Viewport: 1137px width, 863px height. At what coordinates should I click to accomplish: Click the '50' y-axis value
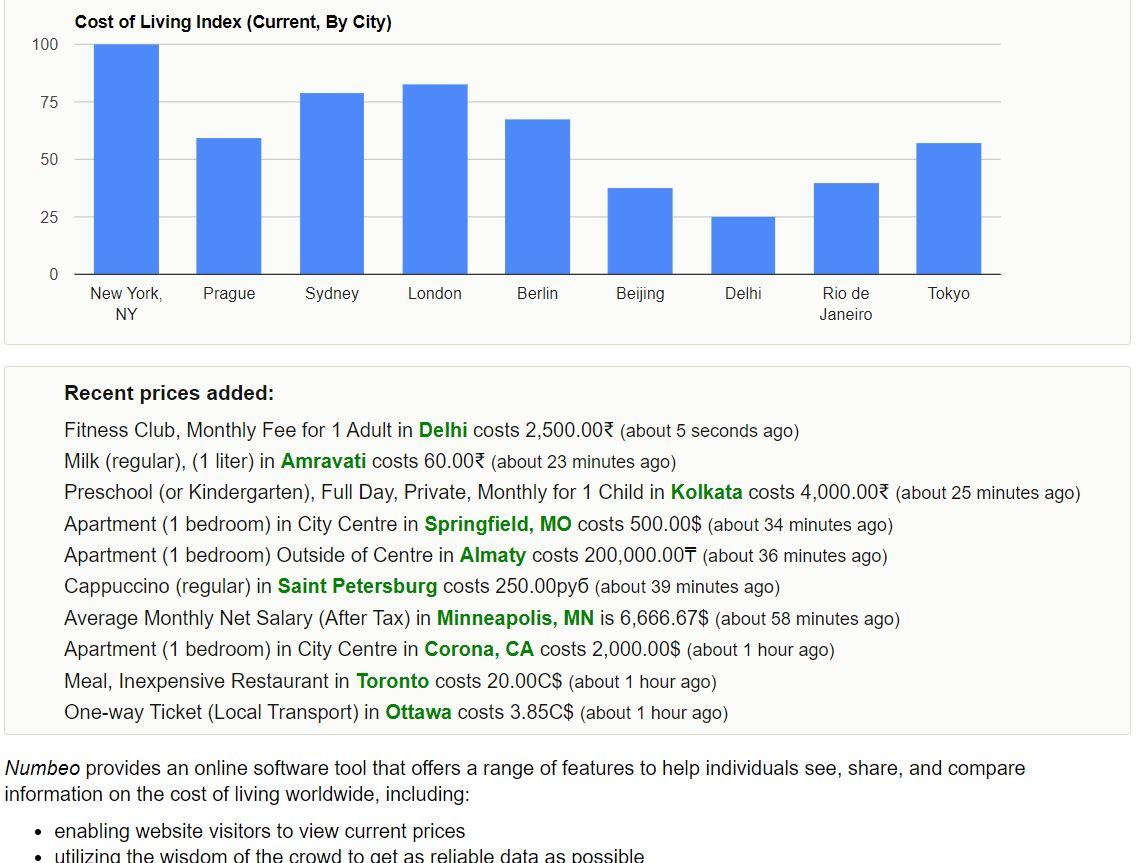click(x=49, y=160)
